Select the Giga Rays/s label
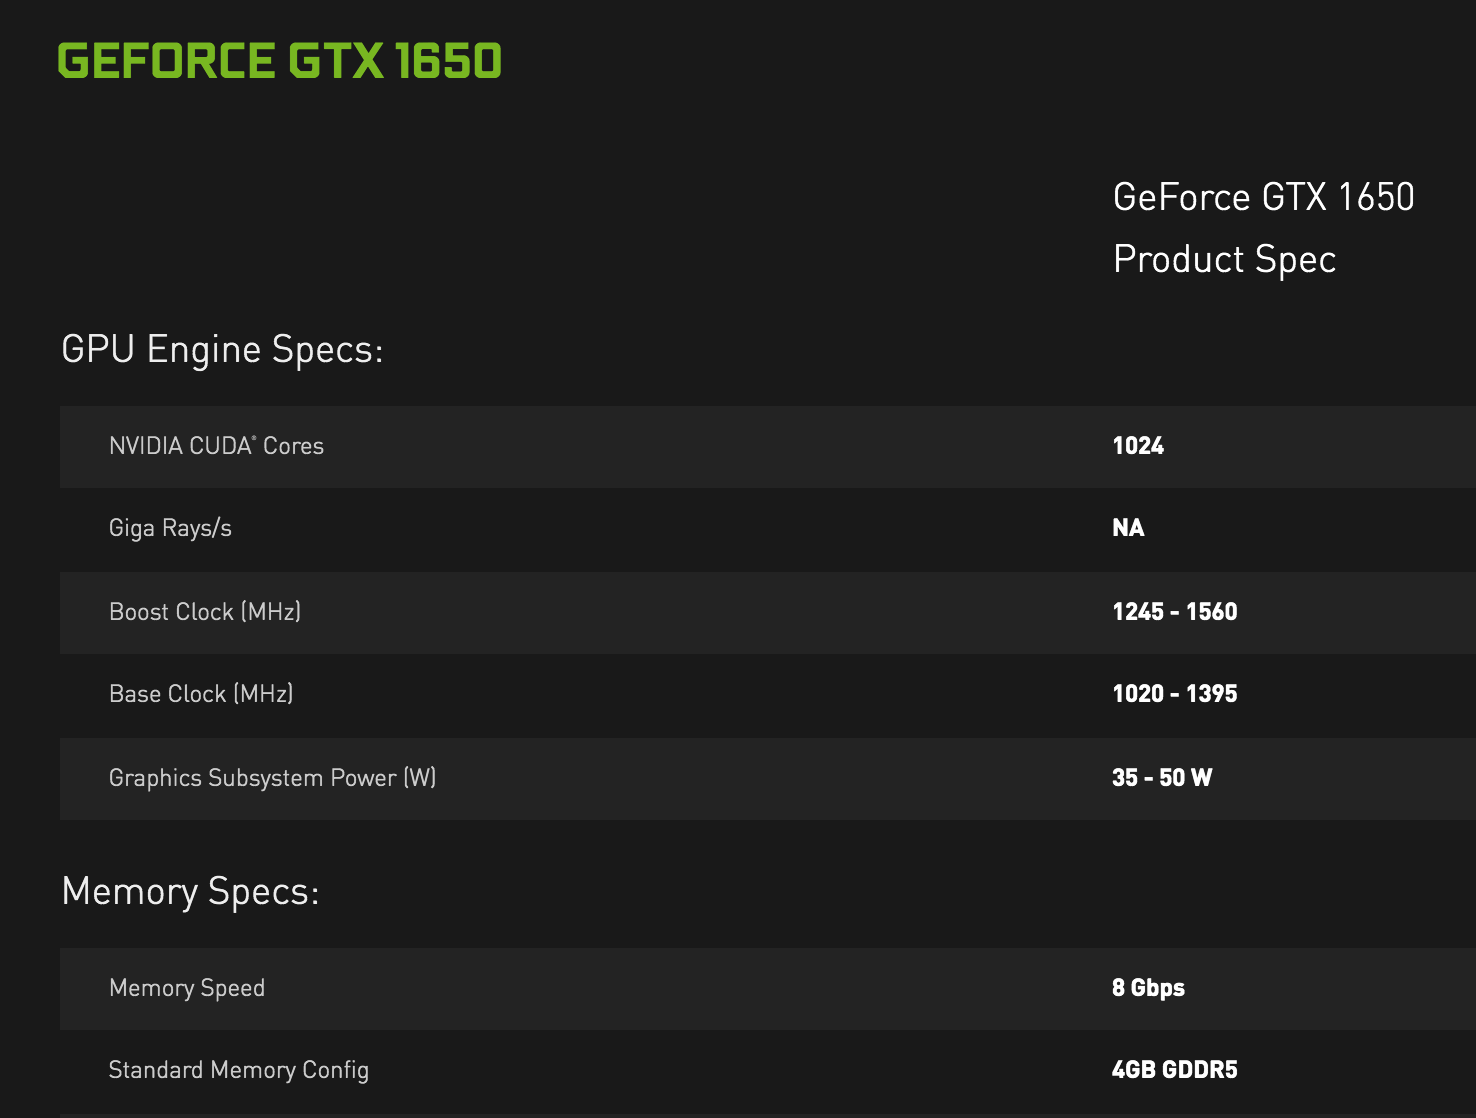This screenshot has height=1118, width=1476. click(170, 528)
